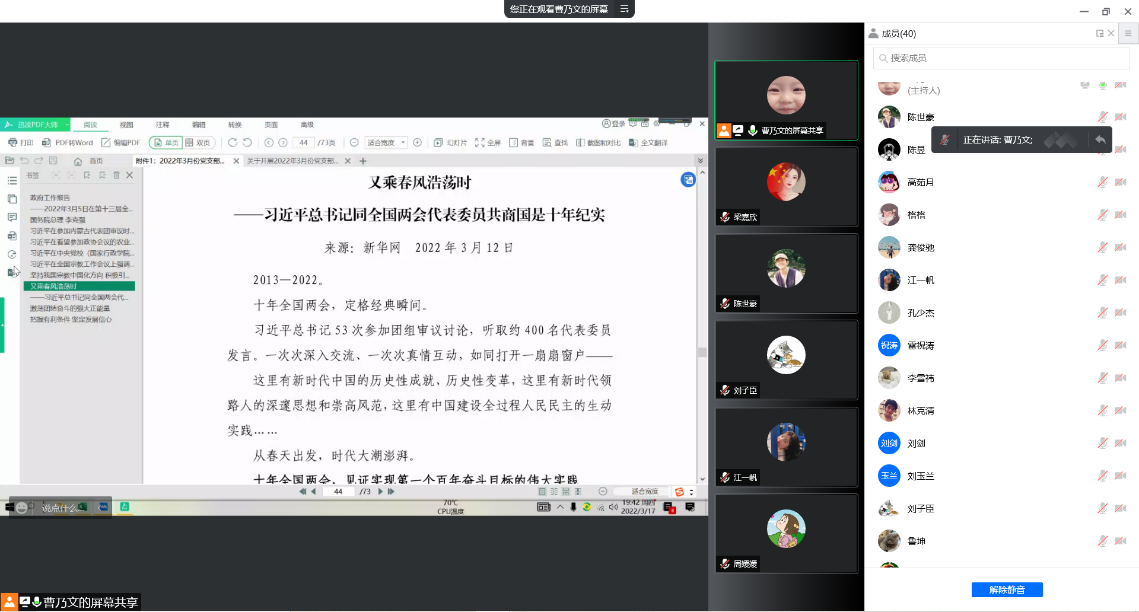Toggle microphone mute for 陈世豪

point(1103,117)
